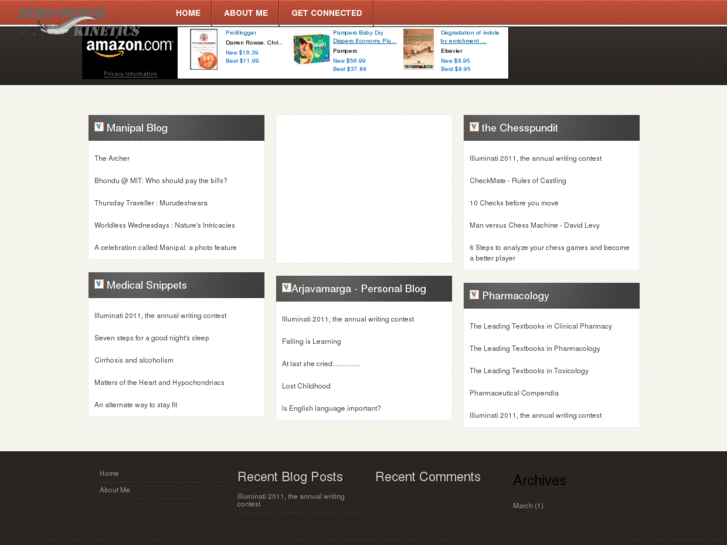Click the footer About Me link
The width and height of the screenshot is (727, 545).
(115, 490)
